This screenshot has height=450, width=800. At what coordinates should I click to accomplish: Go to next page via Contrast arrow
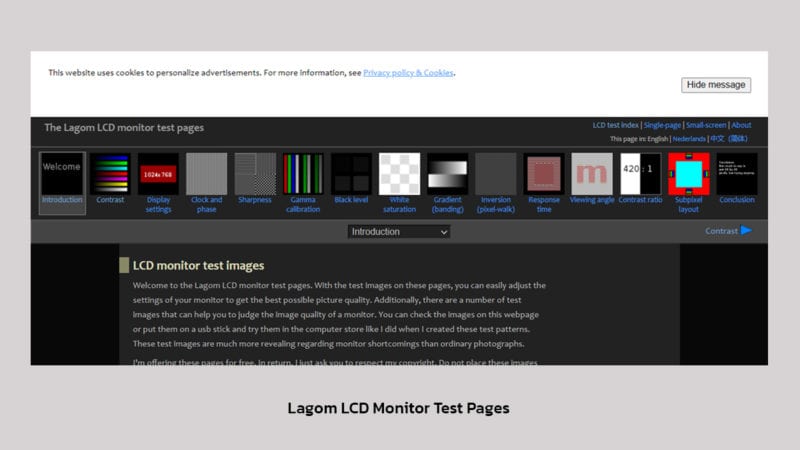[x=728, y=231]
